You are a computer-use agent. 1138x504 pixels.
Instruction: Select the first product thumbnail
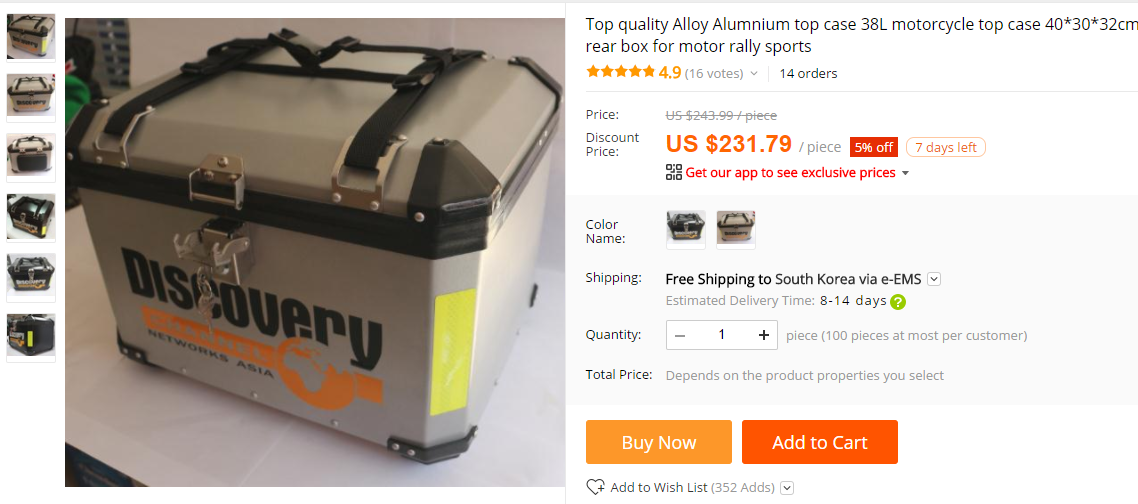tap(31, 36)
